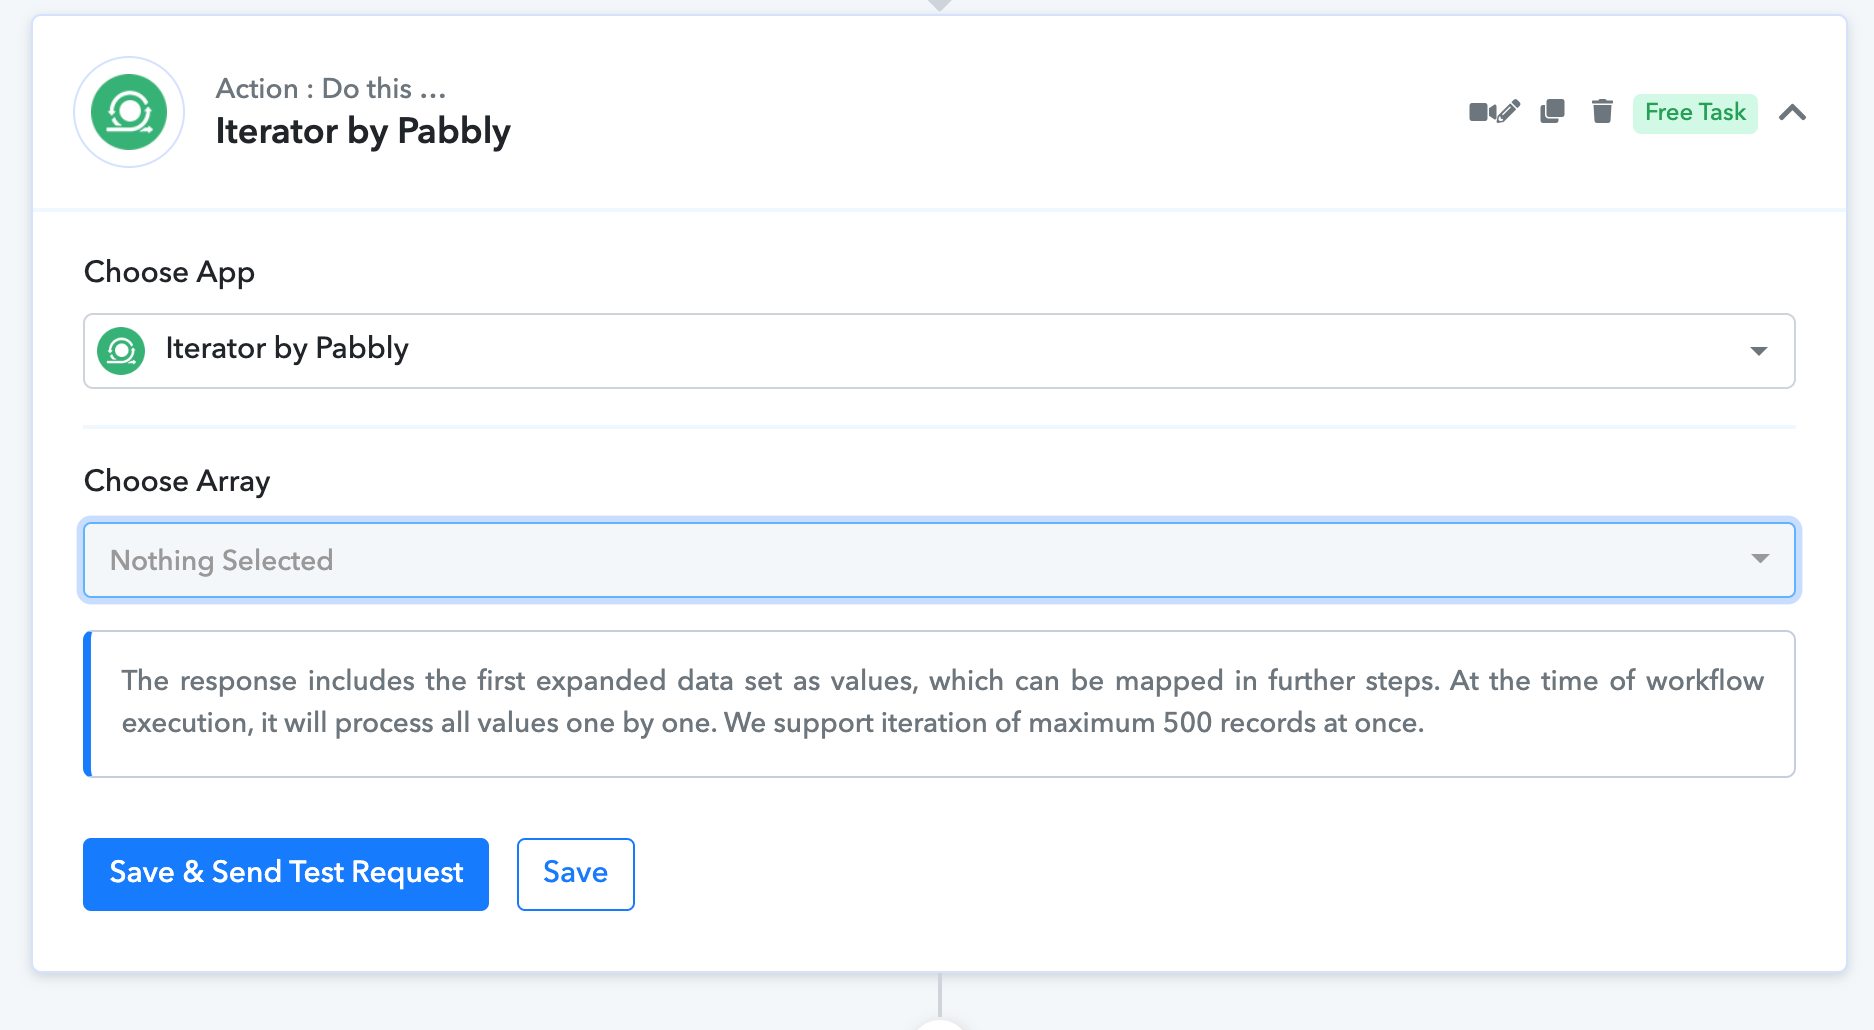
Task: Open the Choose App dropdown arrow
Action: click(1758, 351)
